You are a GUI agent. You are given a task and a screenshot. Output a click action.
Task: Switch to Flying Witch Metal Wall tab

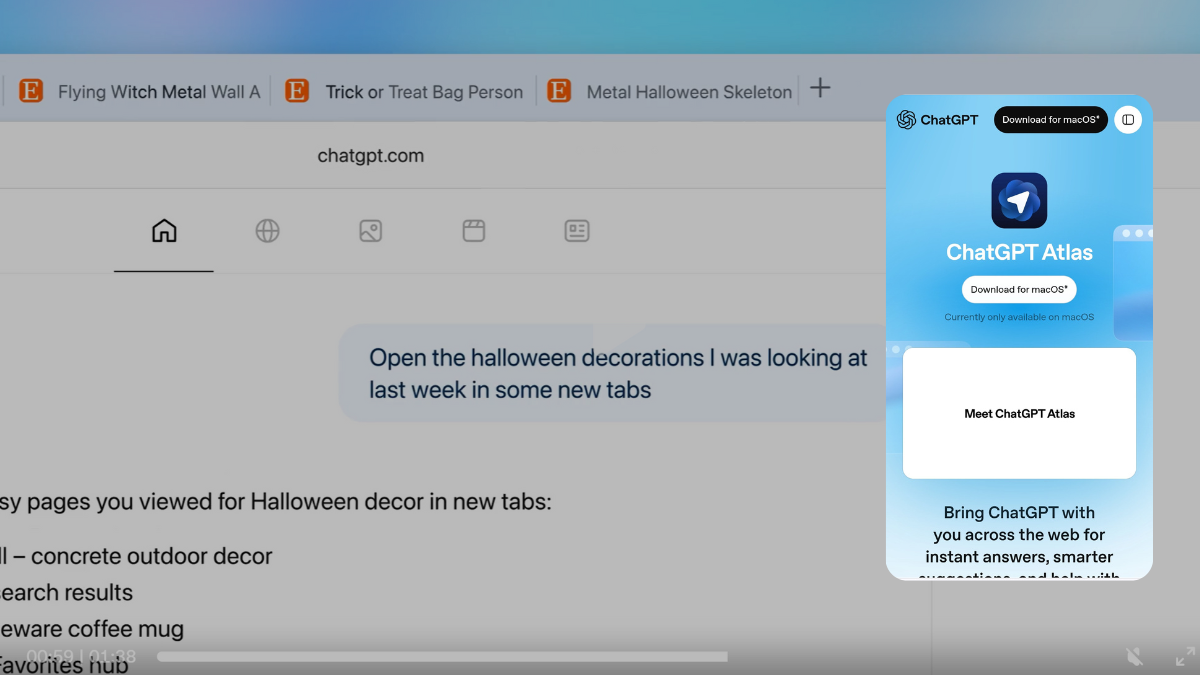140,92
